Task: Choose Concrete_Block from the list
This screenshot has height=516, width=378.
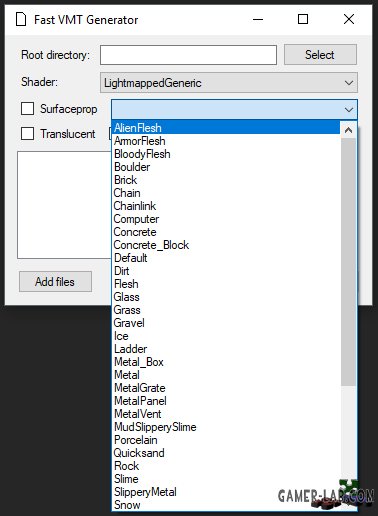Action: [x=226, y=245]
